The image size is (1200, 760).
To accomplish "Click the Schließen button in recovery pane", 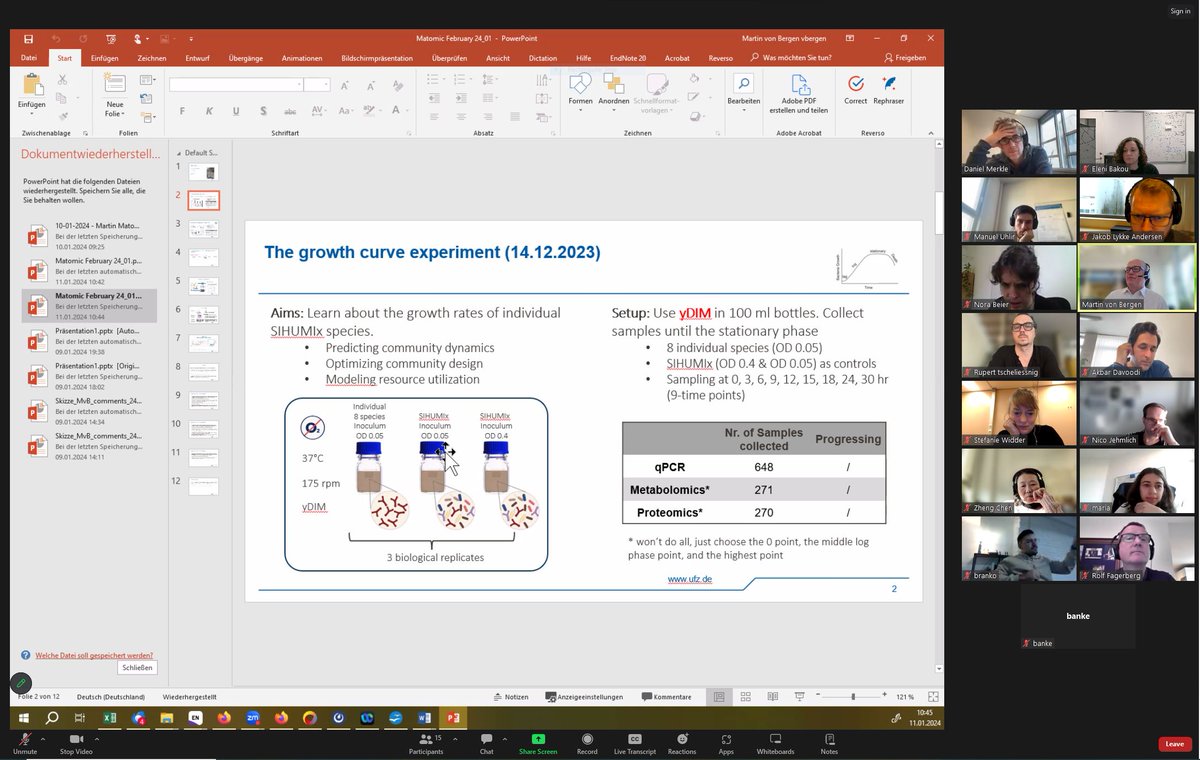I will (x=138, y=668).
